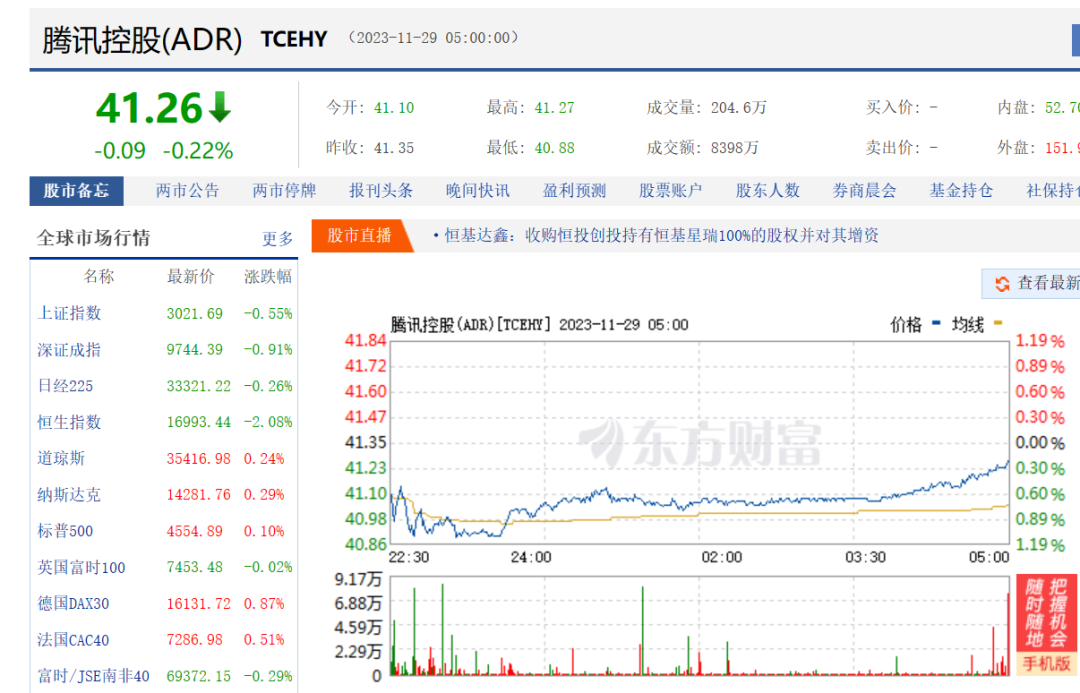Image resolution: width=1080 pixels, height=693 pixels.
Task: Click the TCEHY ticker symbol
Action: (294, 39)
